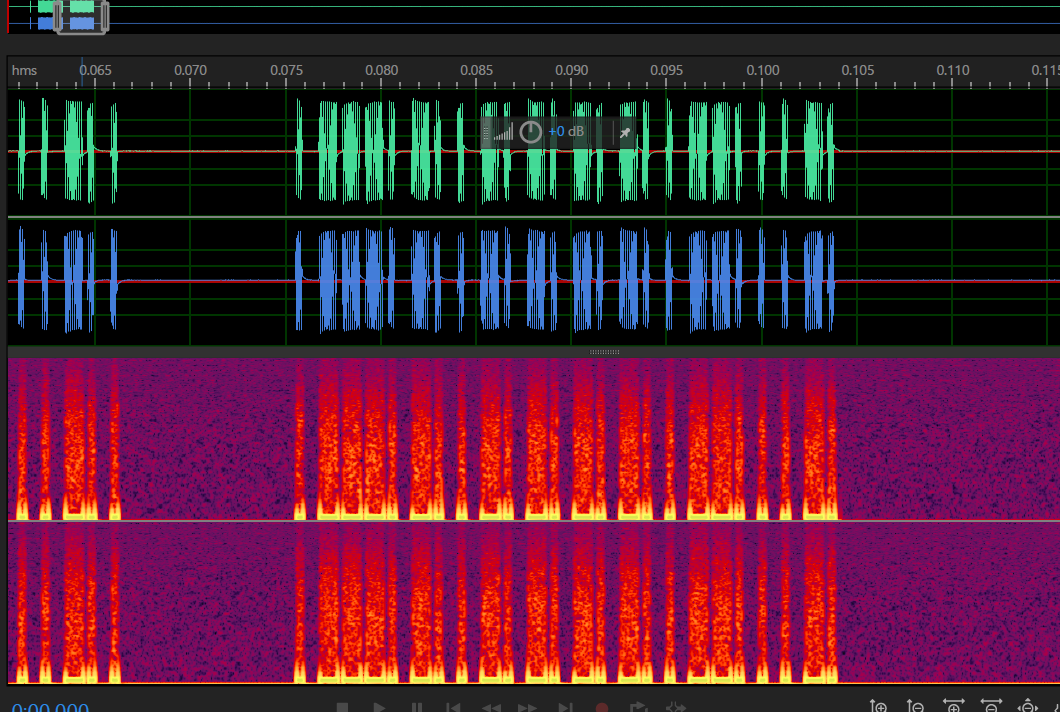
Task: Toggle Loop Playback in transport bar
Action: pos(639,708)
